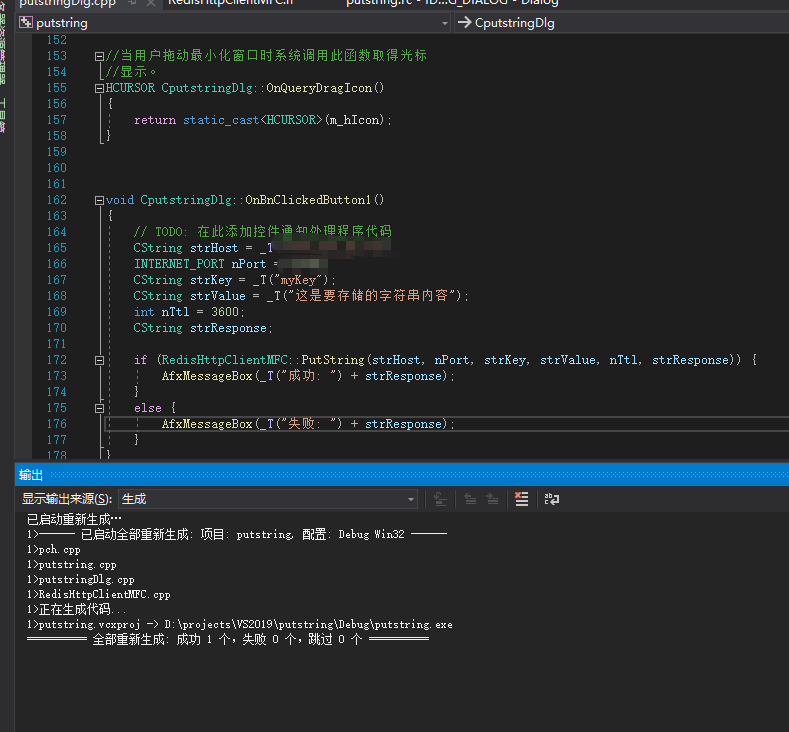Click the Clear All output icon
Image resolution: width=789 pixels, height=732 pixels.
coord(521,499)
